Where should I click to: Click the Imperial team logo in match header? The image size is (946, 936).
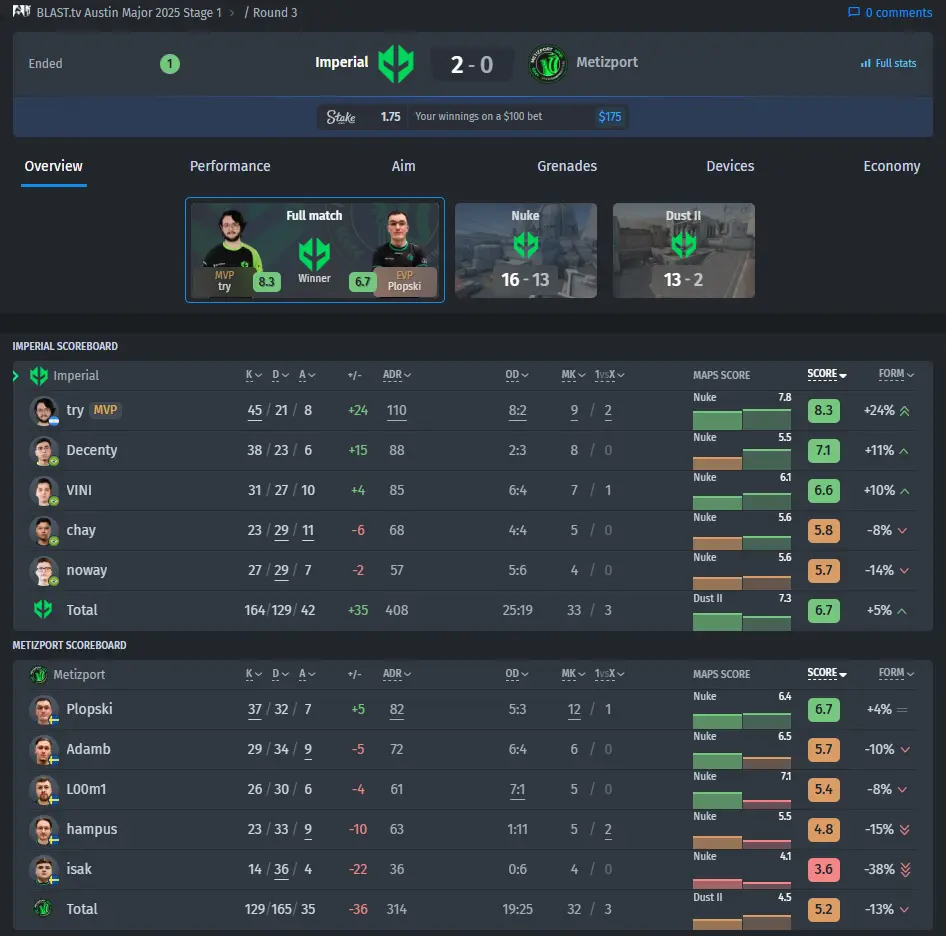396,63
